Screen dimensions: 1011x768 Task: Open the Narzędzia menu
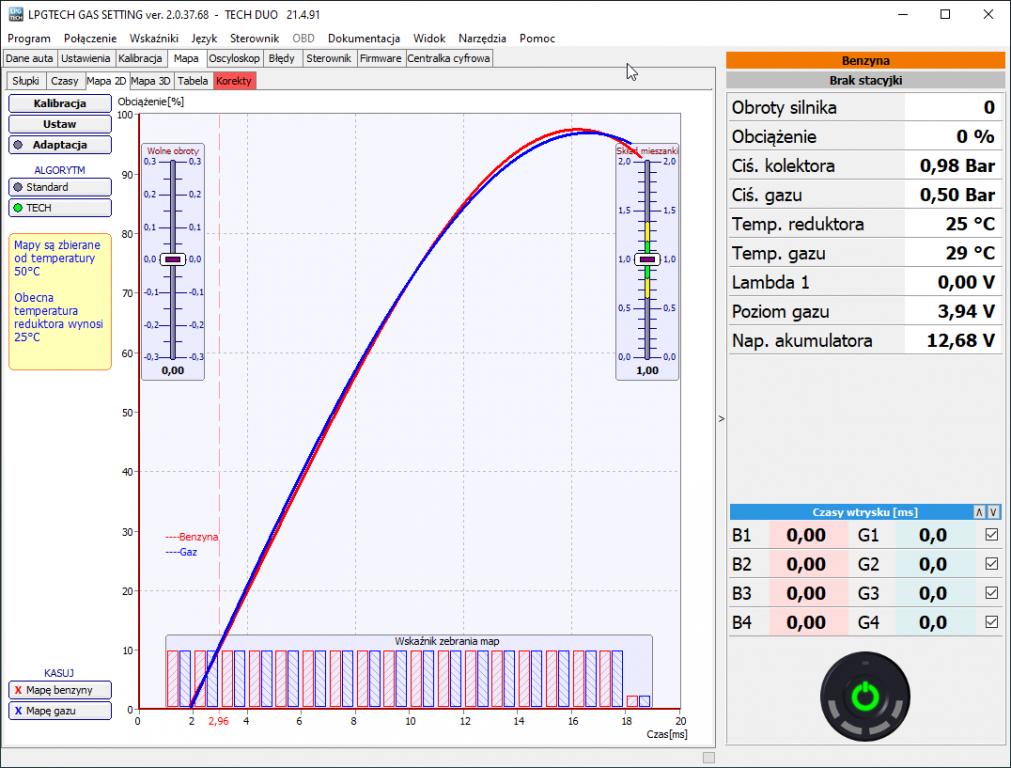tap(482, 38)
